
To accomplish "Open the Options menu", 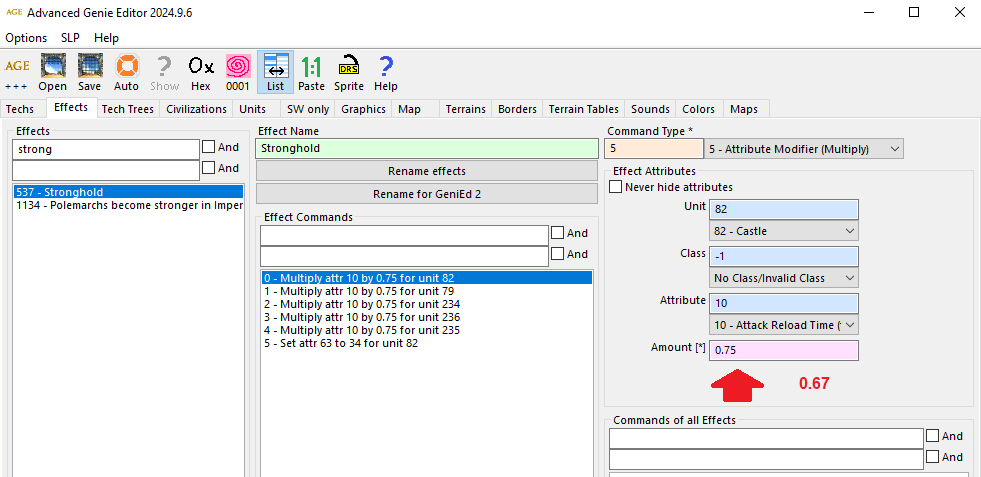I will point(26,38).
